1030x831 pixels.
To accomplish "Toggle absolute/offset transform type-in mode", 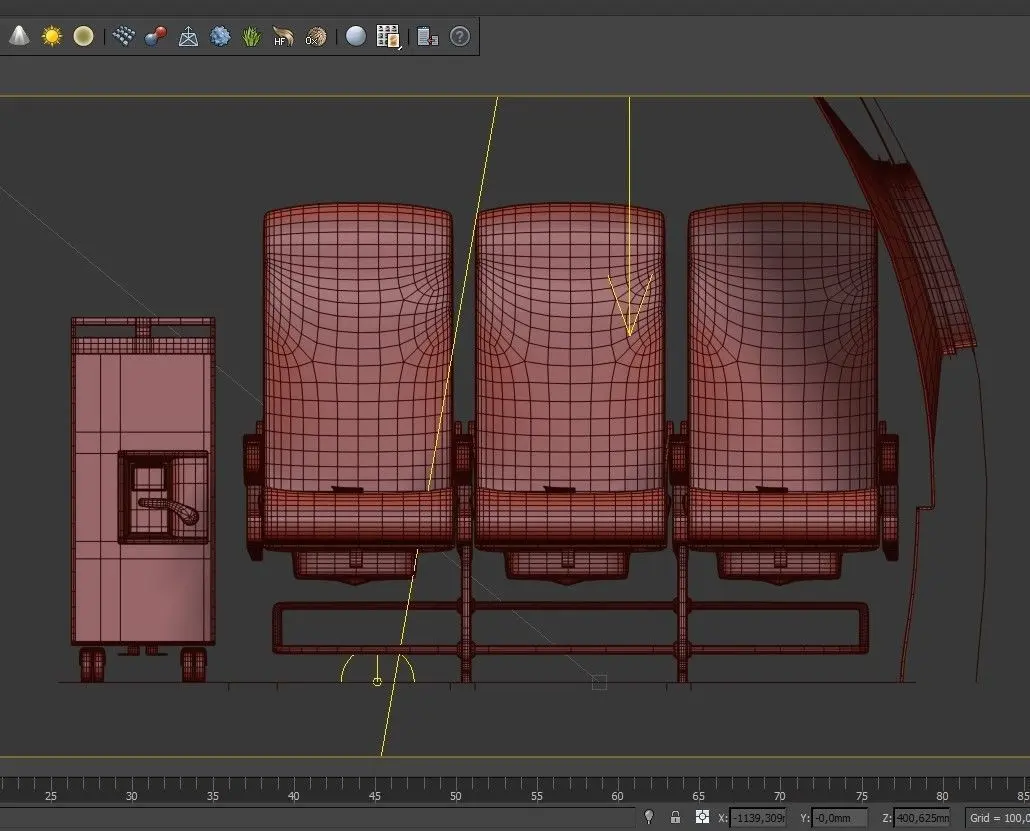I will coord(703,818).
